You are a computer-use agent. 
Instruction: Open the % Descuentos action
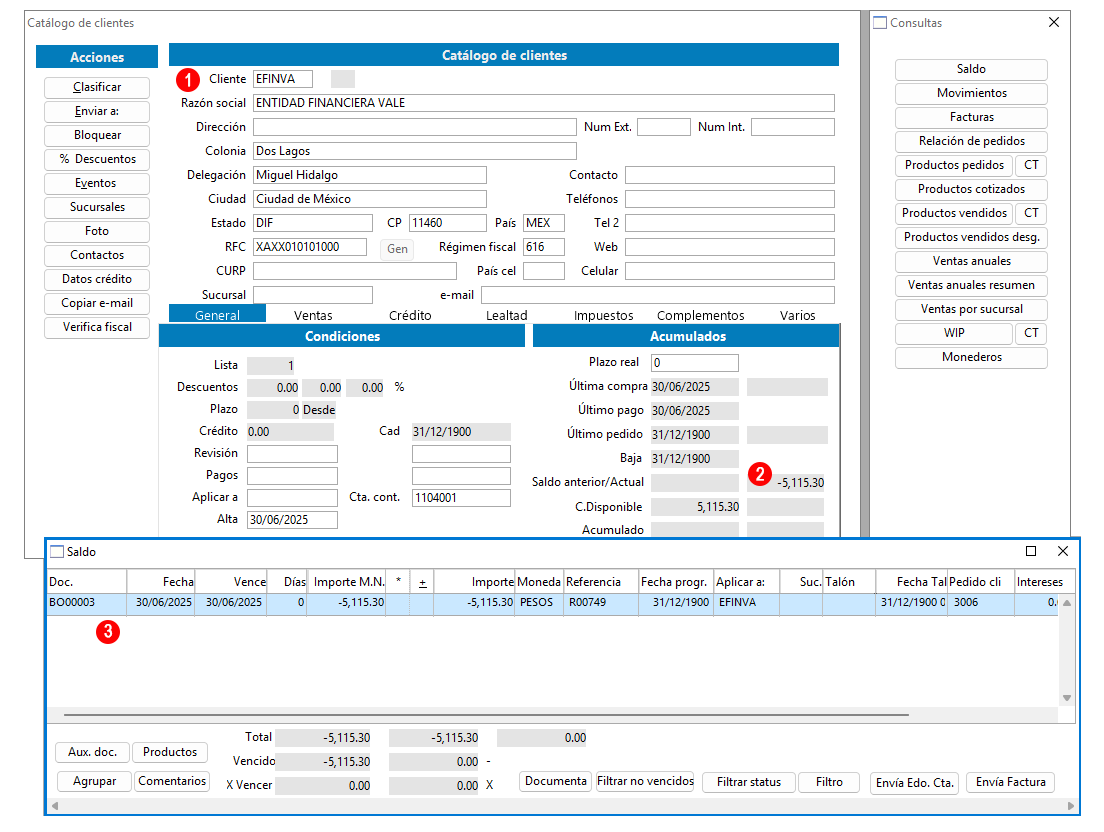[97, 159]
